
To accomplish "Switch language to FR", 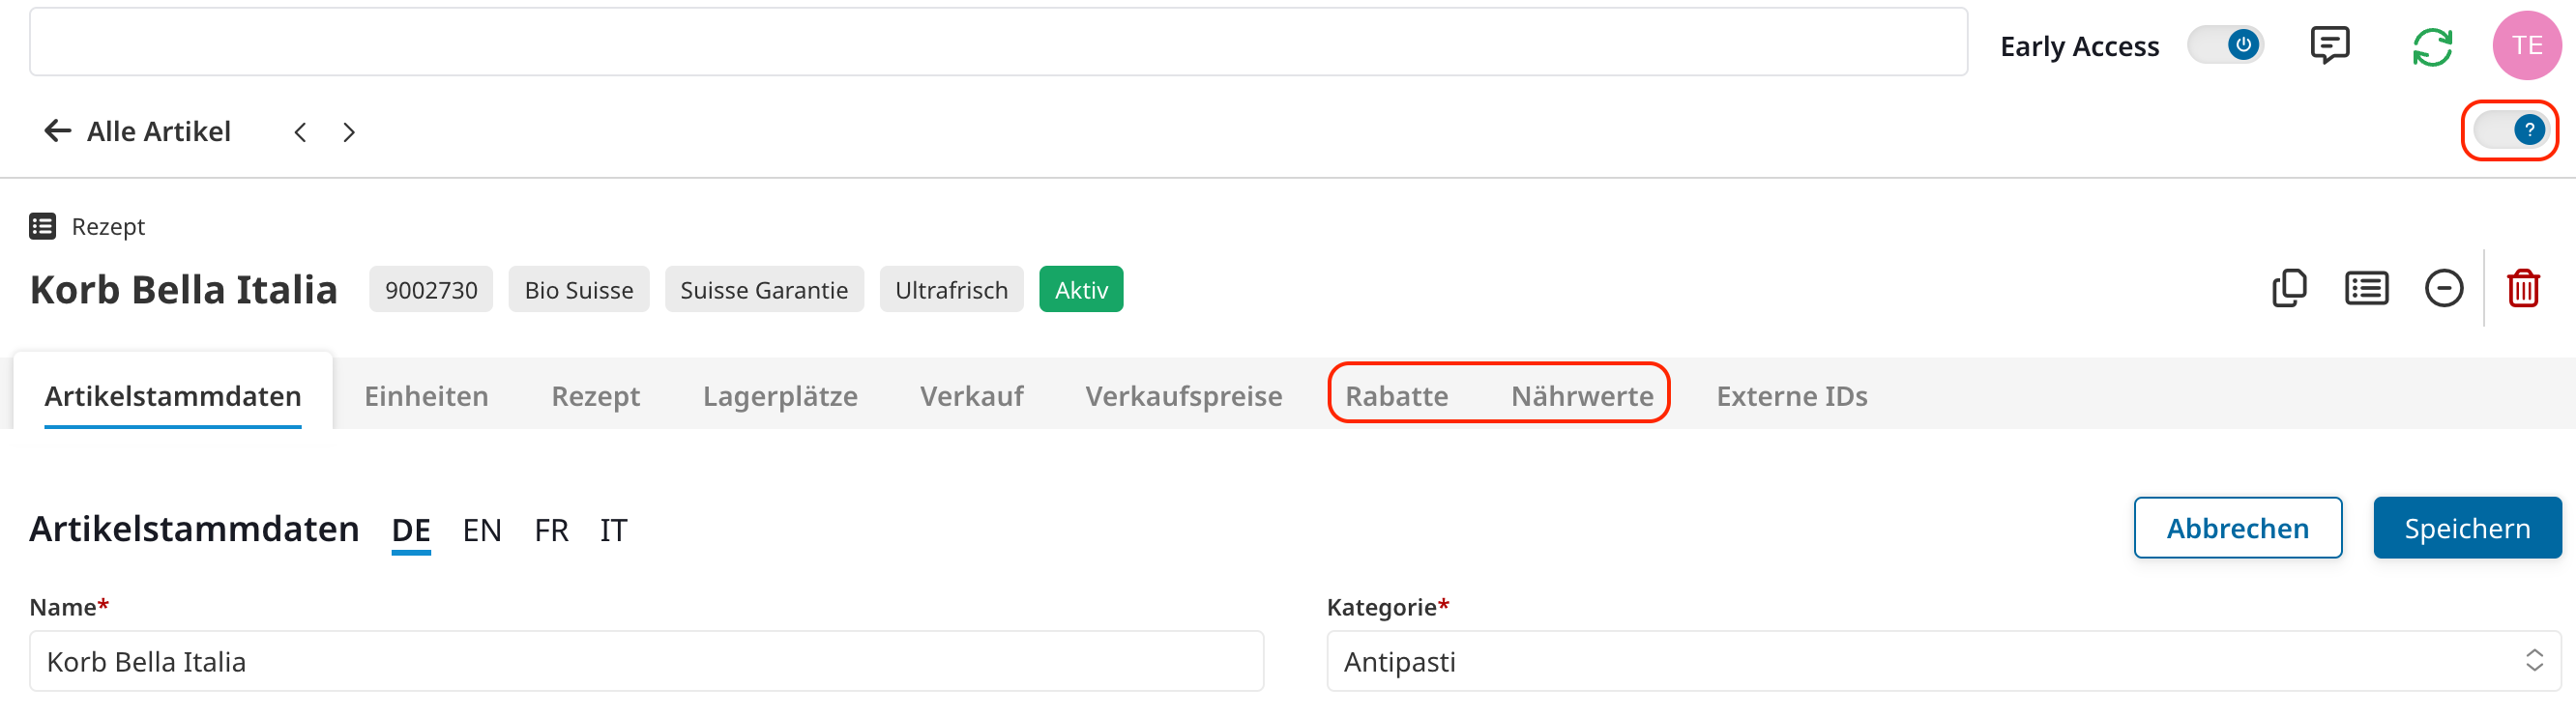I will click(551, 530).
